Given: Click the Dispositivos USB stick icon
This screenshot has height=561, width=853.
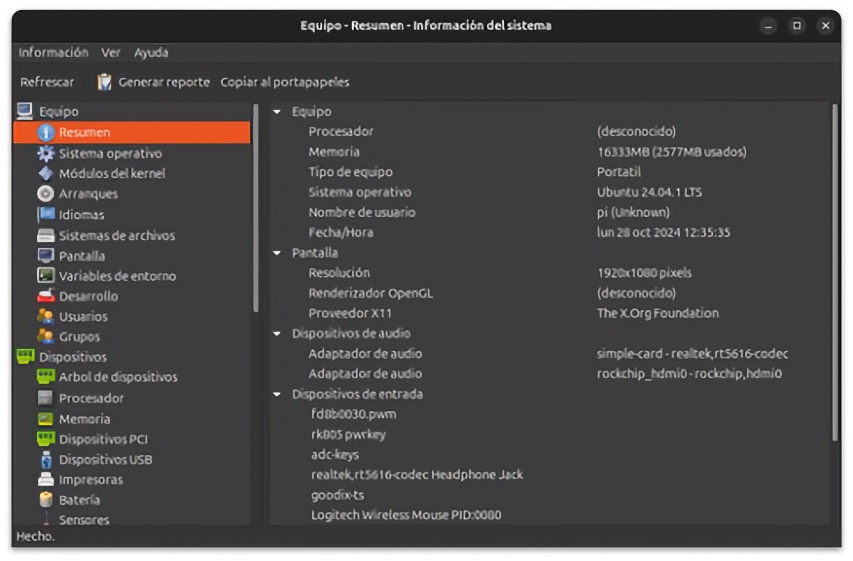Looking at the screenshot, I should click(46, 459).
